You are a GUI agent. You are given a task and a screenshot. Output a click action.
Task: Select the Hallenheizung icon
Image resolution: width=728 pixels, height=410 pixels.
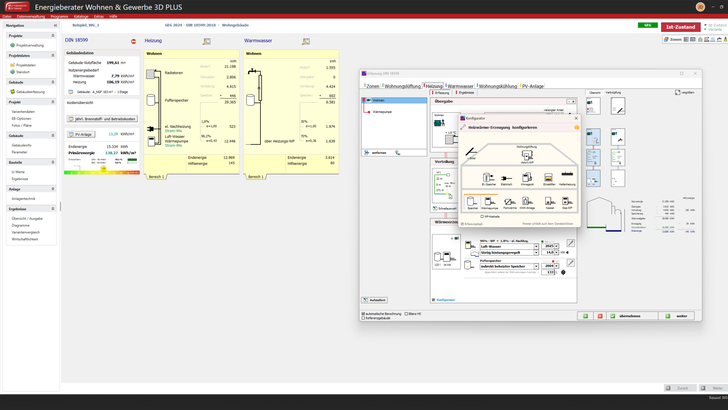click(x=567, y=175)
